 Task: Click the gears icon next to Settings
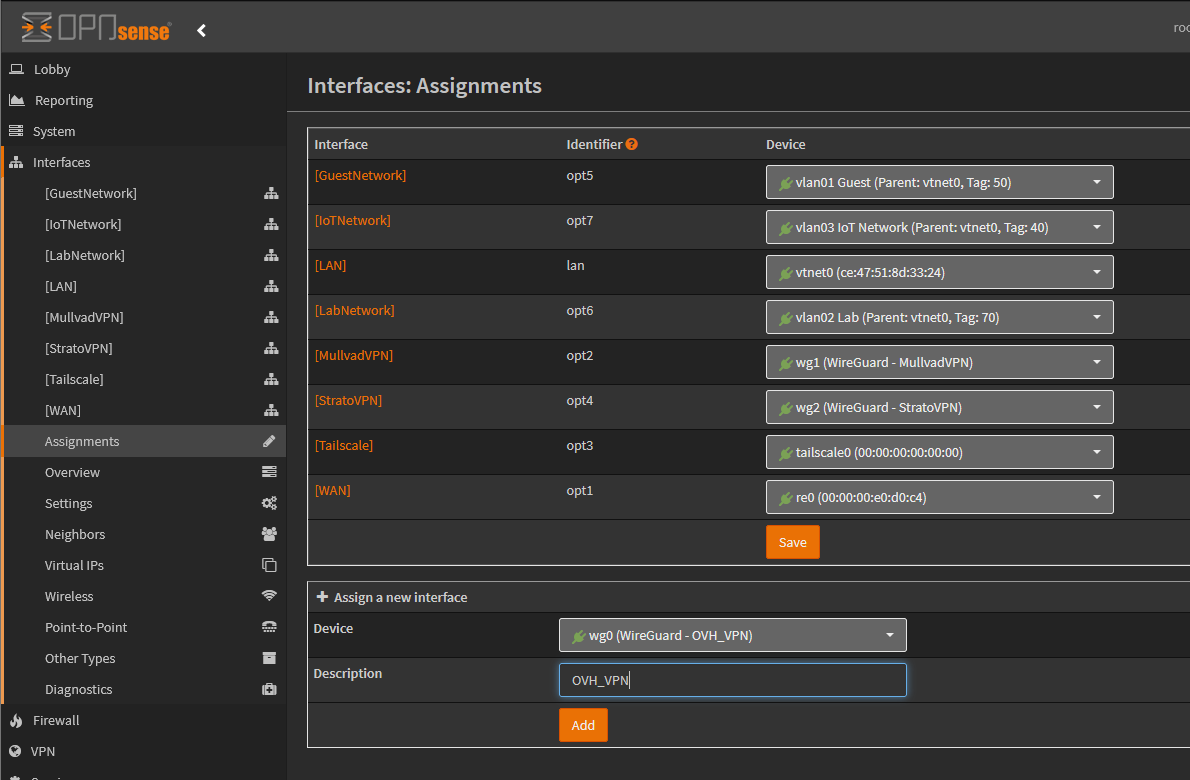(269, 503)
